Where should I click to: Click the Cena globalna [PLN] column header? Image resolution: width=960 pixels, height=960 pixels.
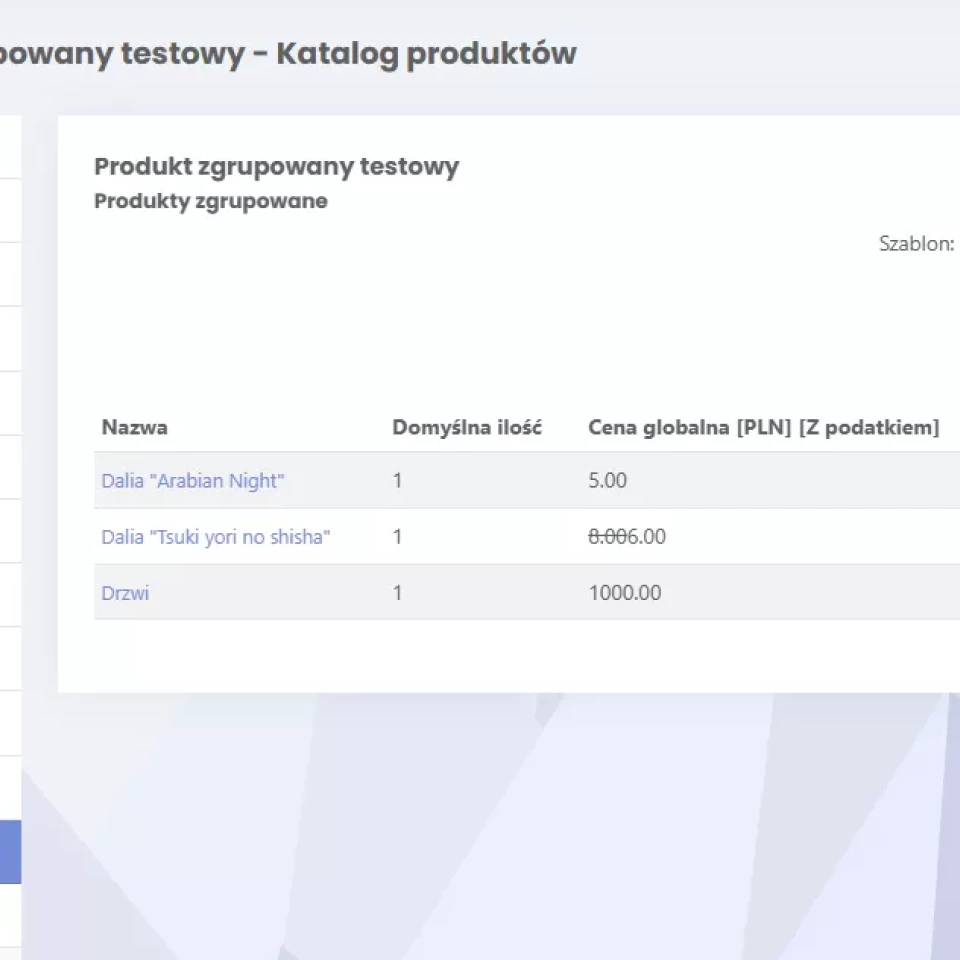(x=763, y=428)
